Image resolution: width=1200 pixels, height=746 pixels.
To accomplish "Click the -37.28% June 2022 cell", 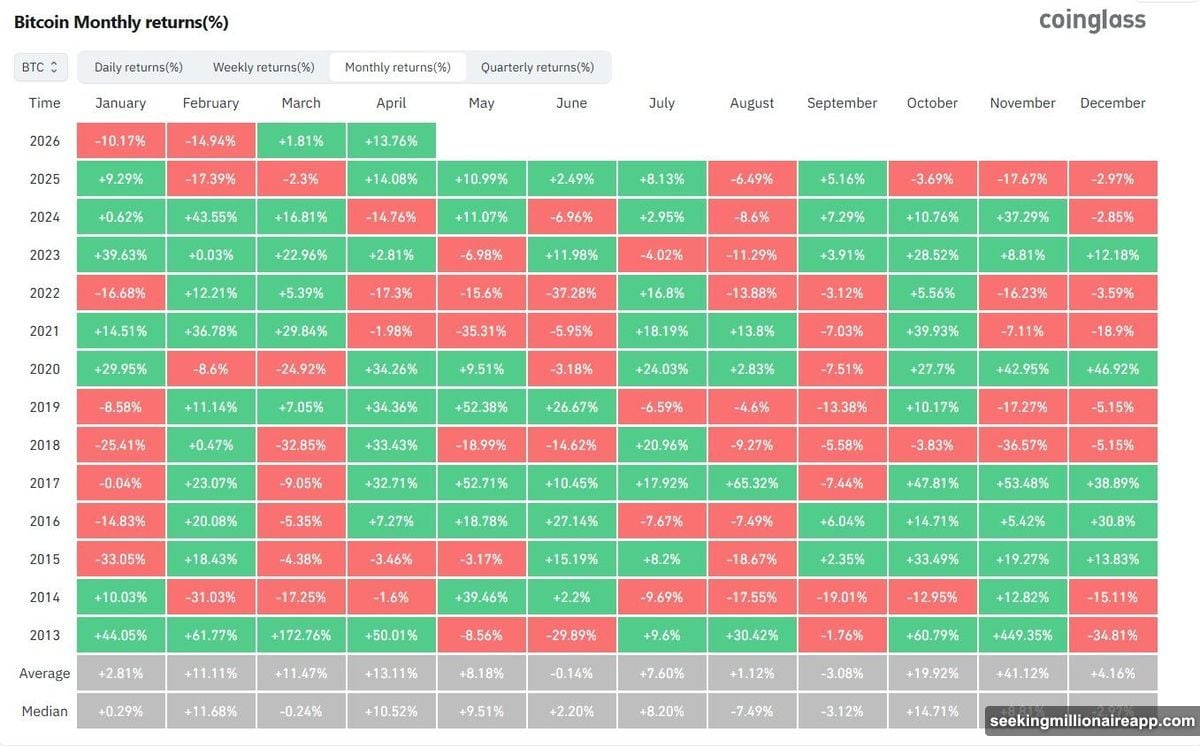I will tap(571, 292).
